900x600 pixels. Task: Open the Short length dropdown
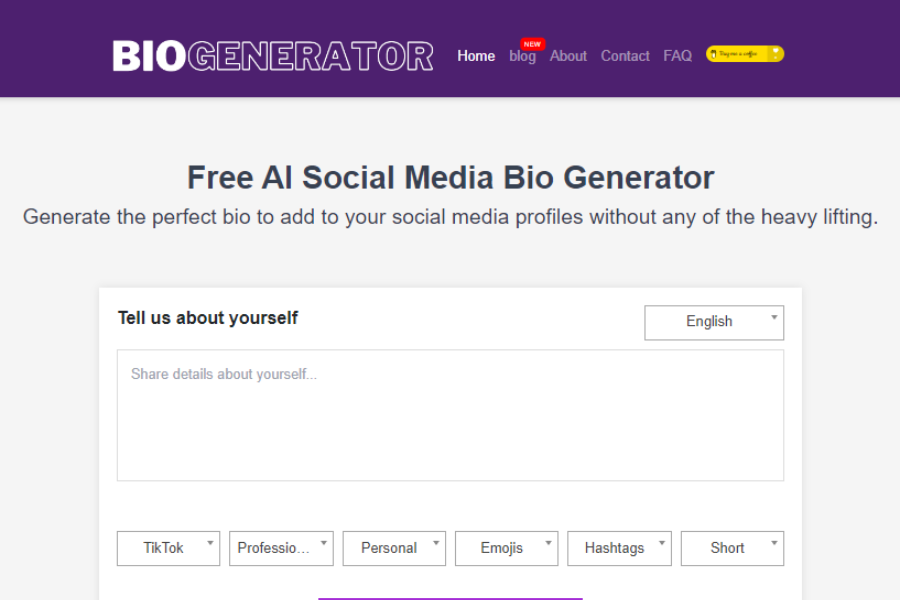[x=732, y=548]
